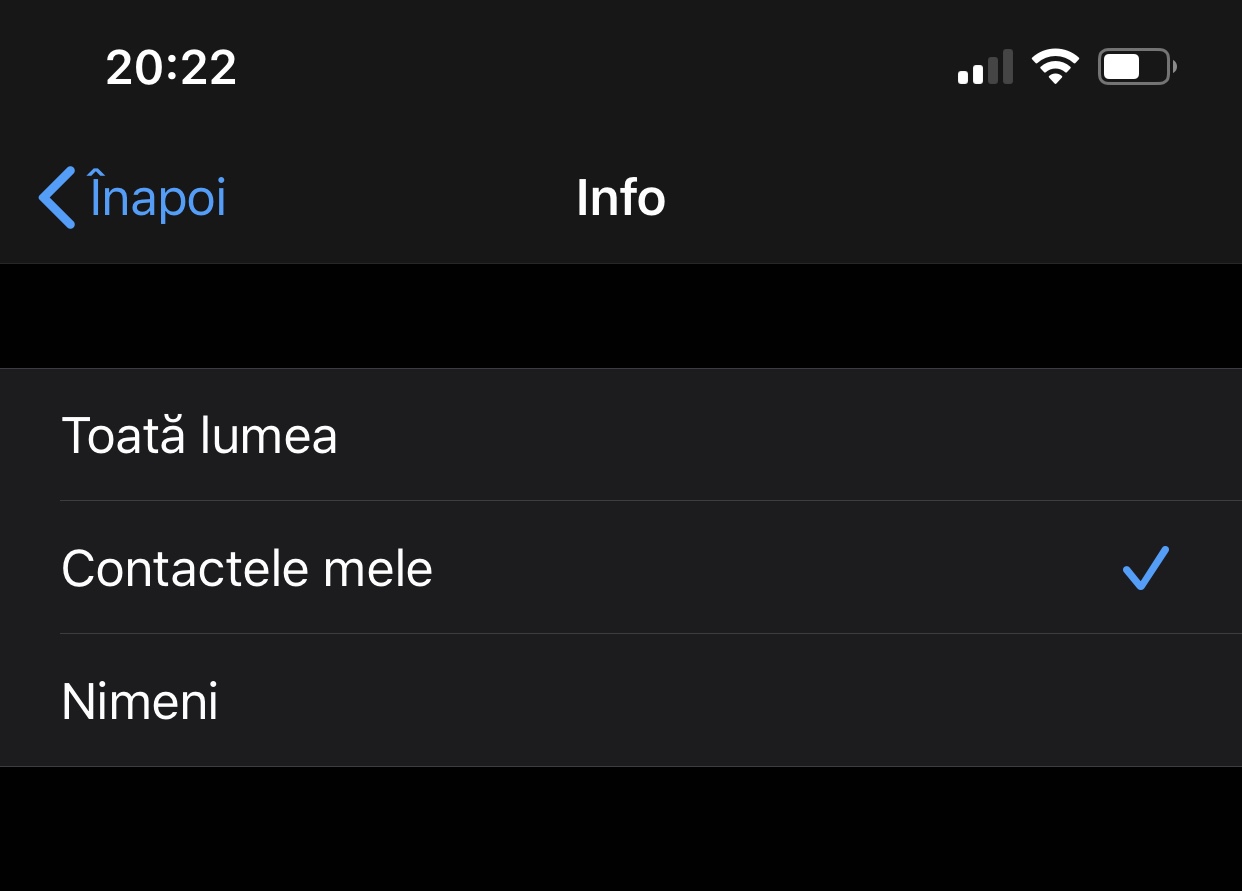Screen dimensions: 1242x891
Task: Click the "Info" page title
Action: tap(620, 198)
